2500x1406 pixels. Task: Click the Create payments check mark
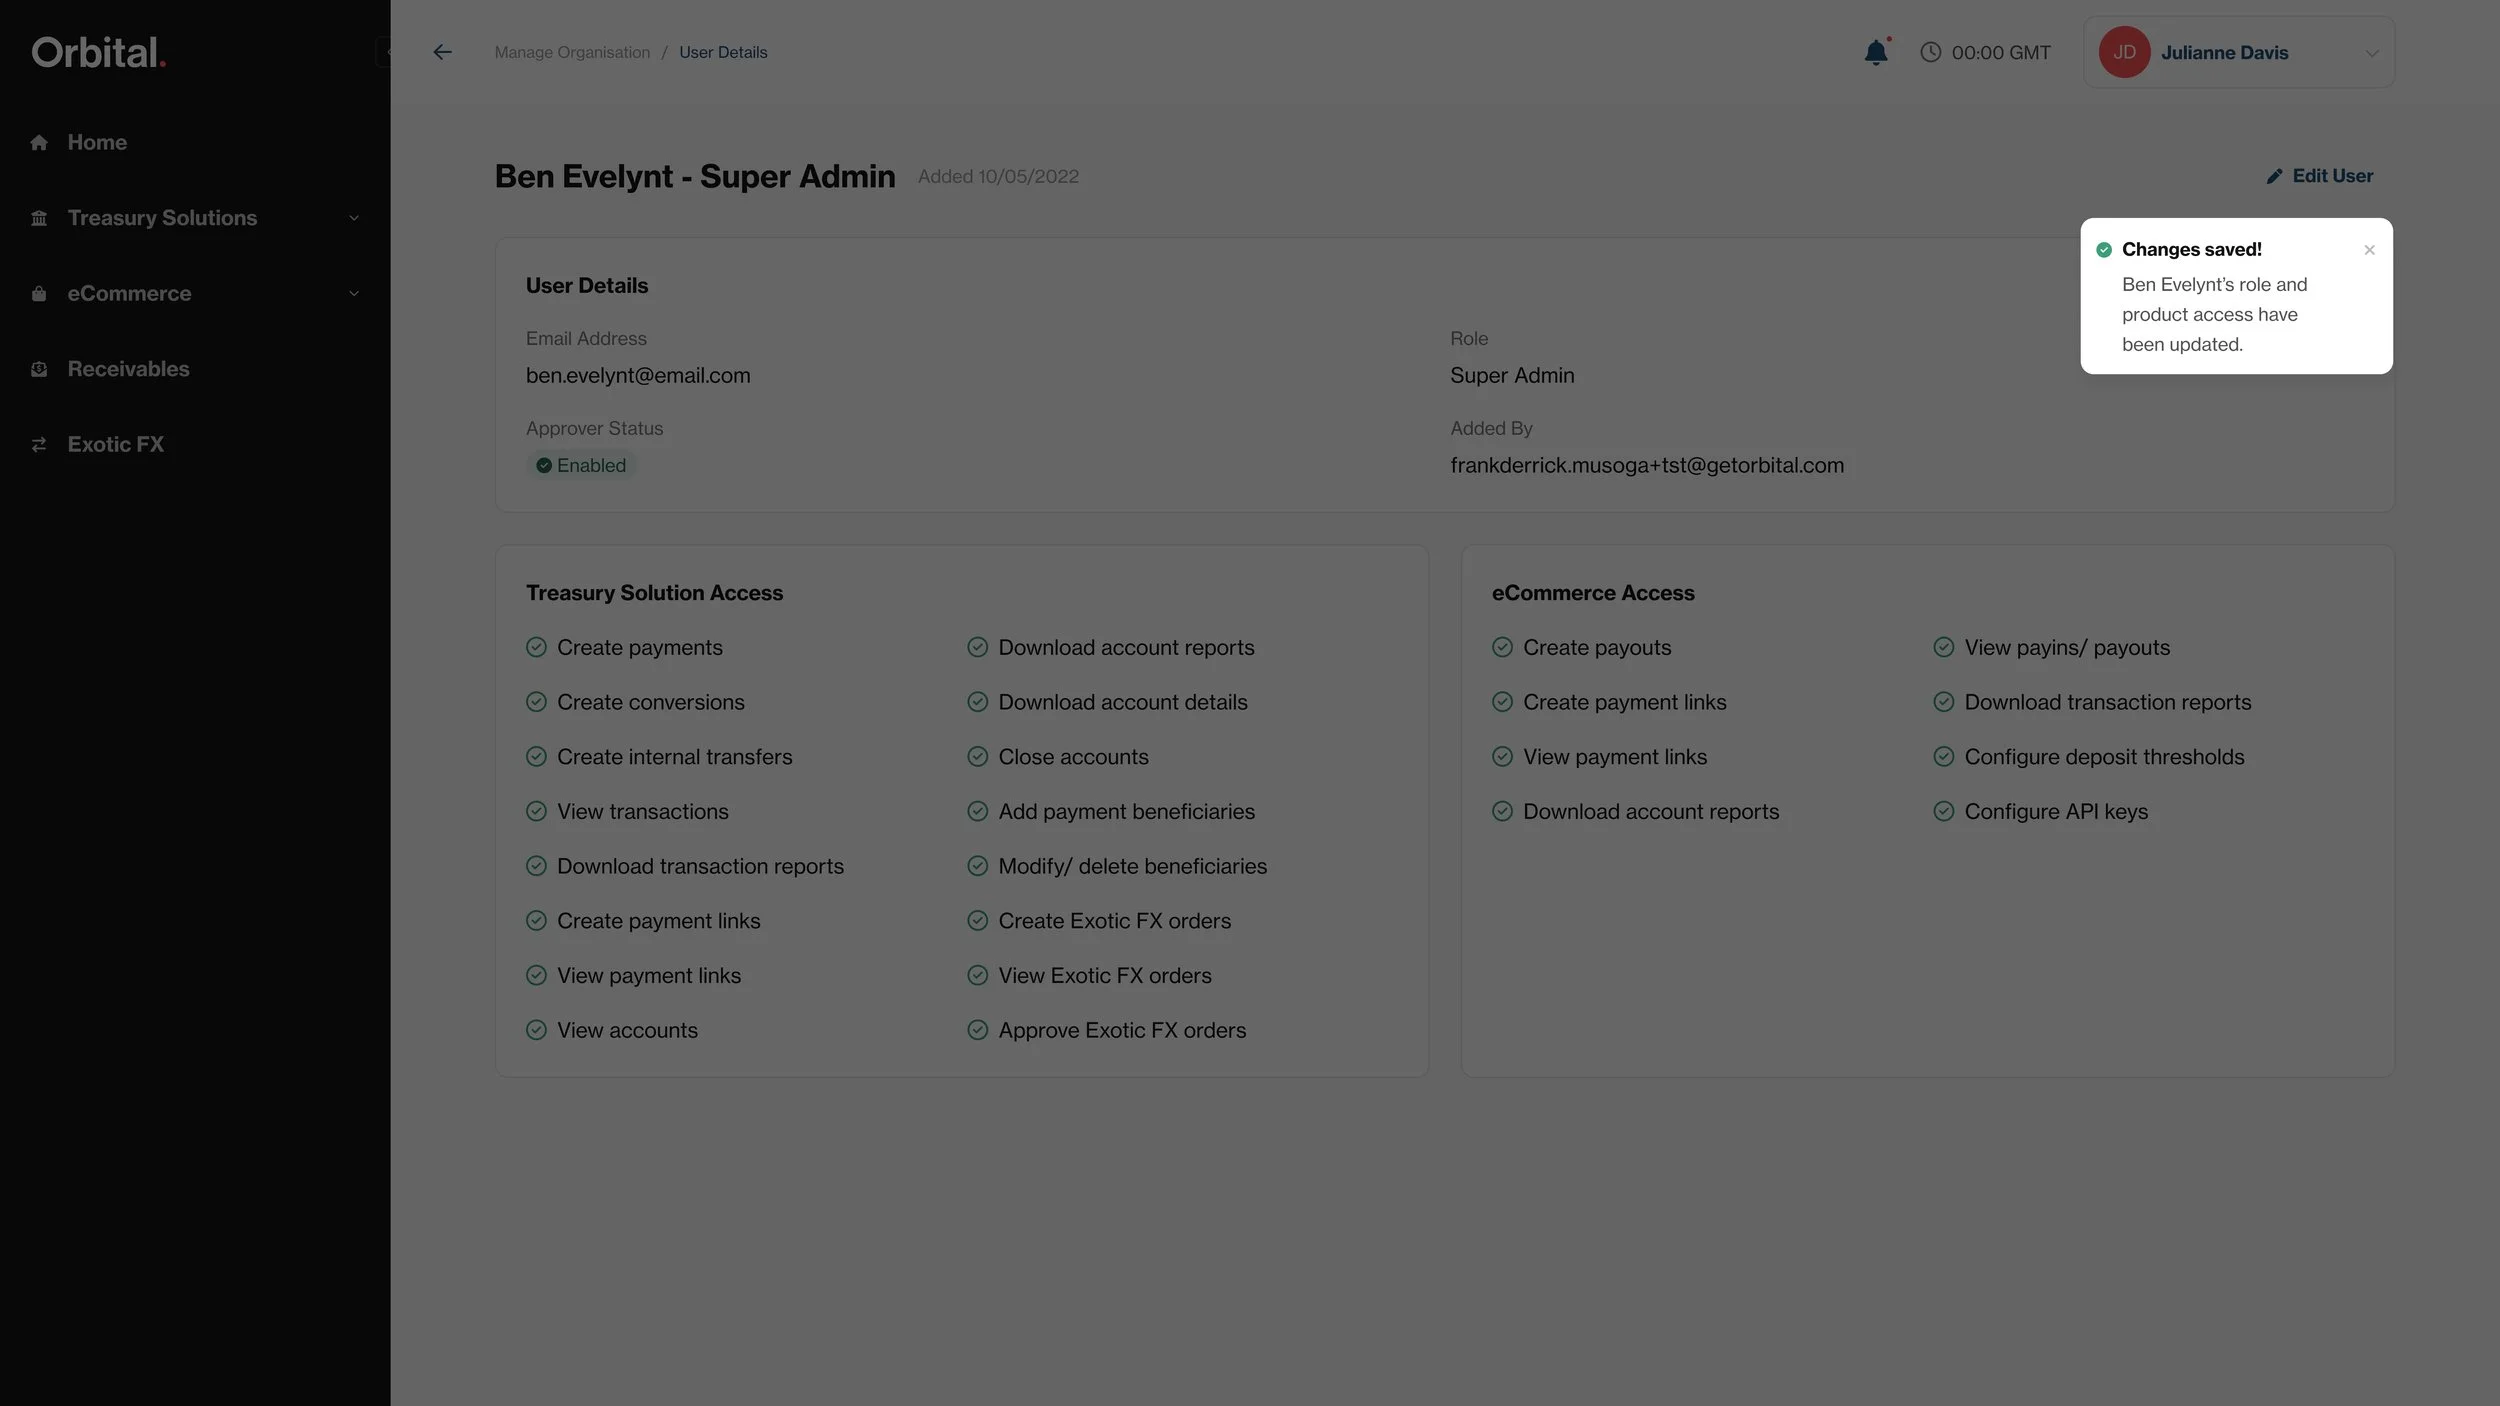[536, 647]
